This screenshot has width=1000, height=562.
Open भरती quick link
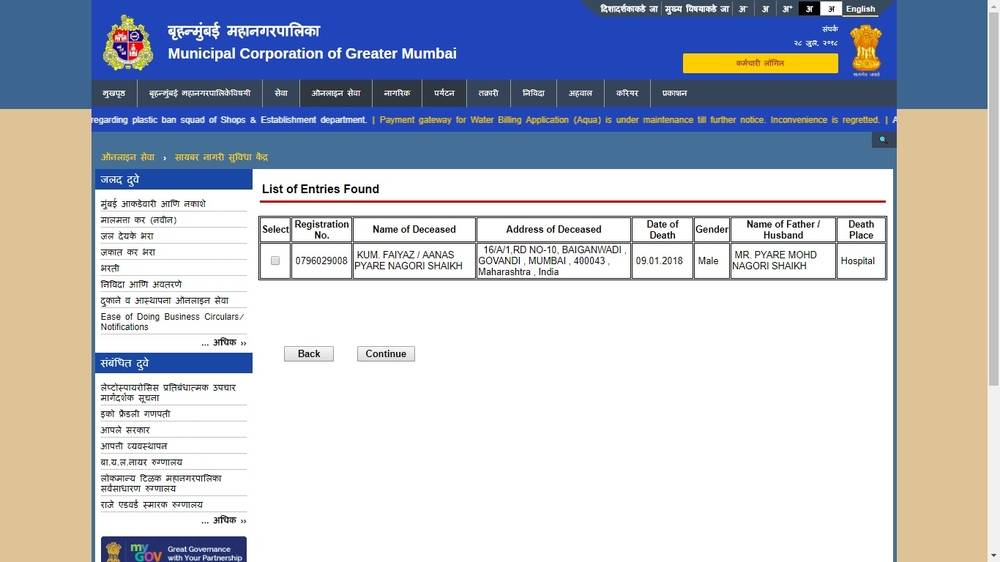pyautogui.click(x=110, y=268)
